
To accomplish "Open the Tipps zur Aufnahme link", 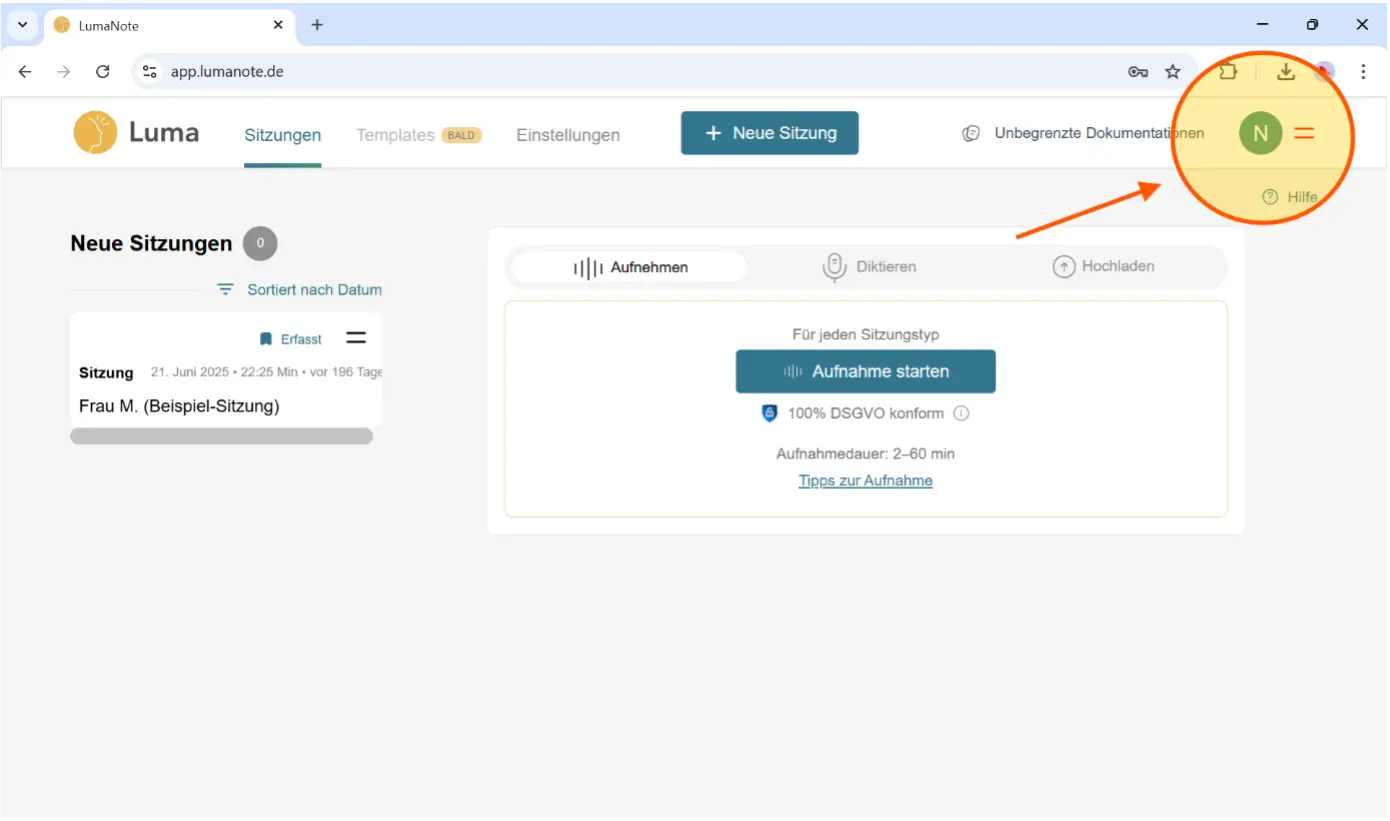I will click(865, 481).
